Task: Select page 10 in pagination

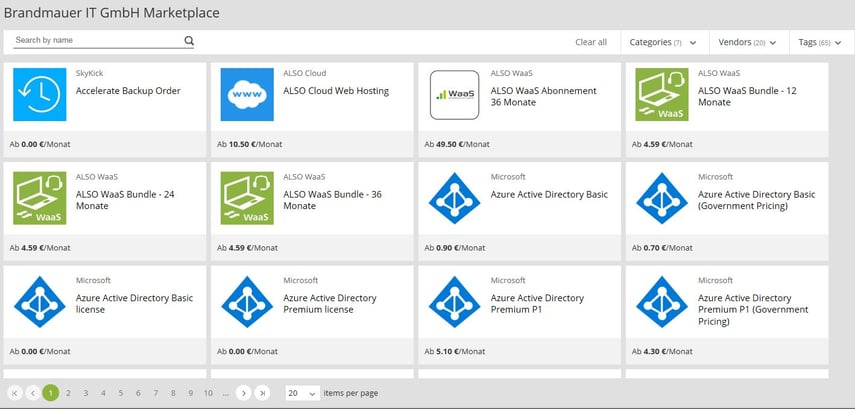Action: tap(208, 393)
